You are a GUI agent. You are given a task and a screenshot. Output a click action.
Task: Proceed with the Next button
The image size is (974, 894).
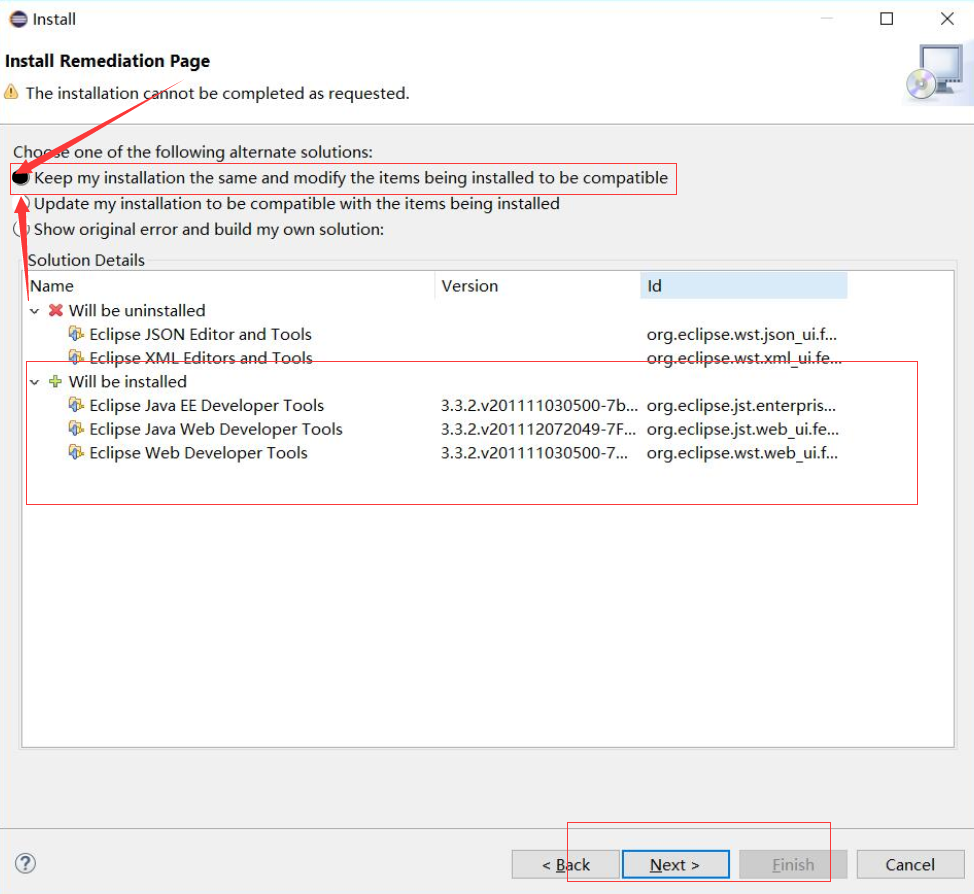point(675,864)
